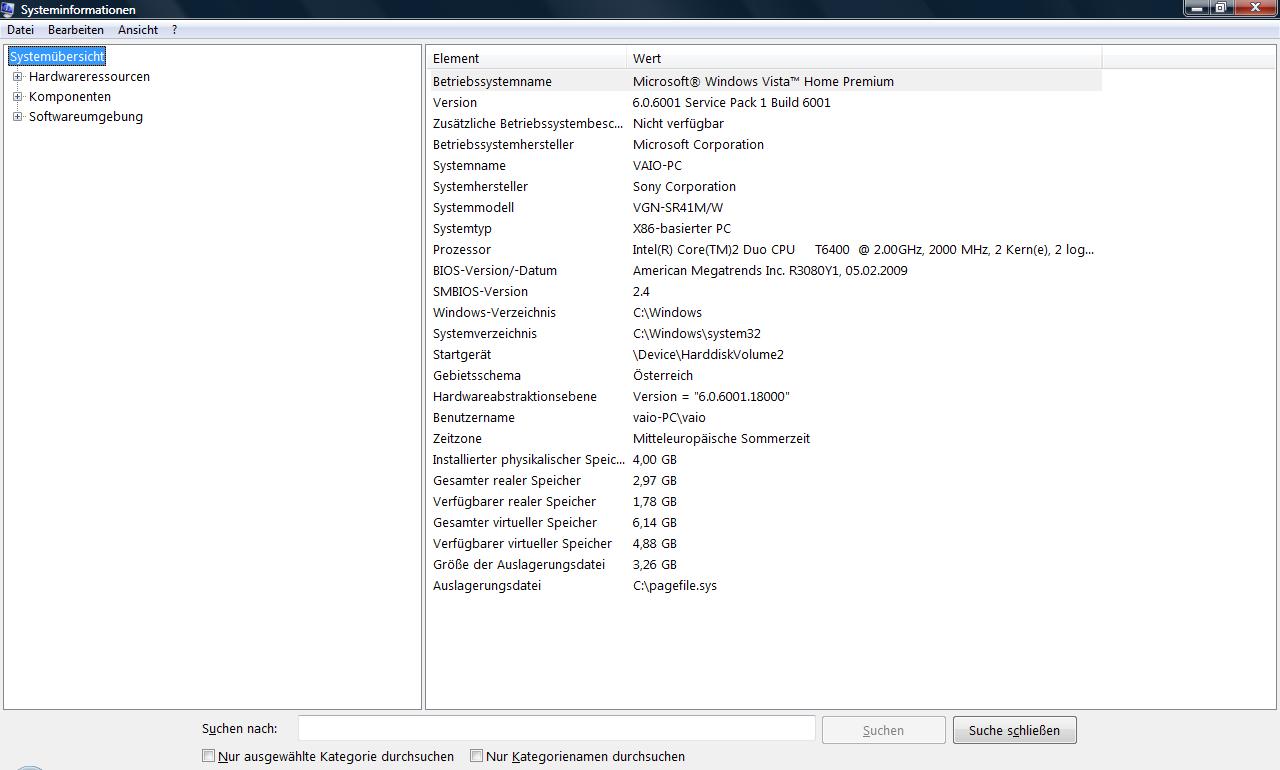The width and height of the screenshot is (1280, 770).
Task: Select Gesamter virtueller Speicher row
Action: [764, 523]
